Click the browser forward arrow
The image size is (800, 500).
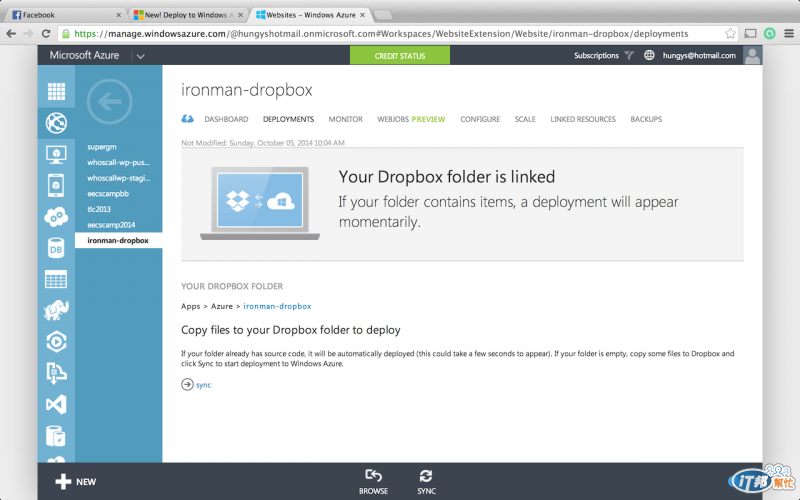pos(29,34)
